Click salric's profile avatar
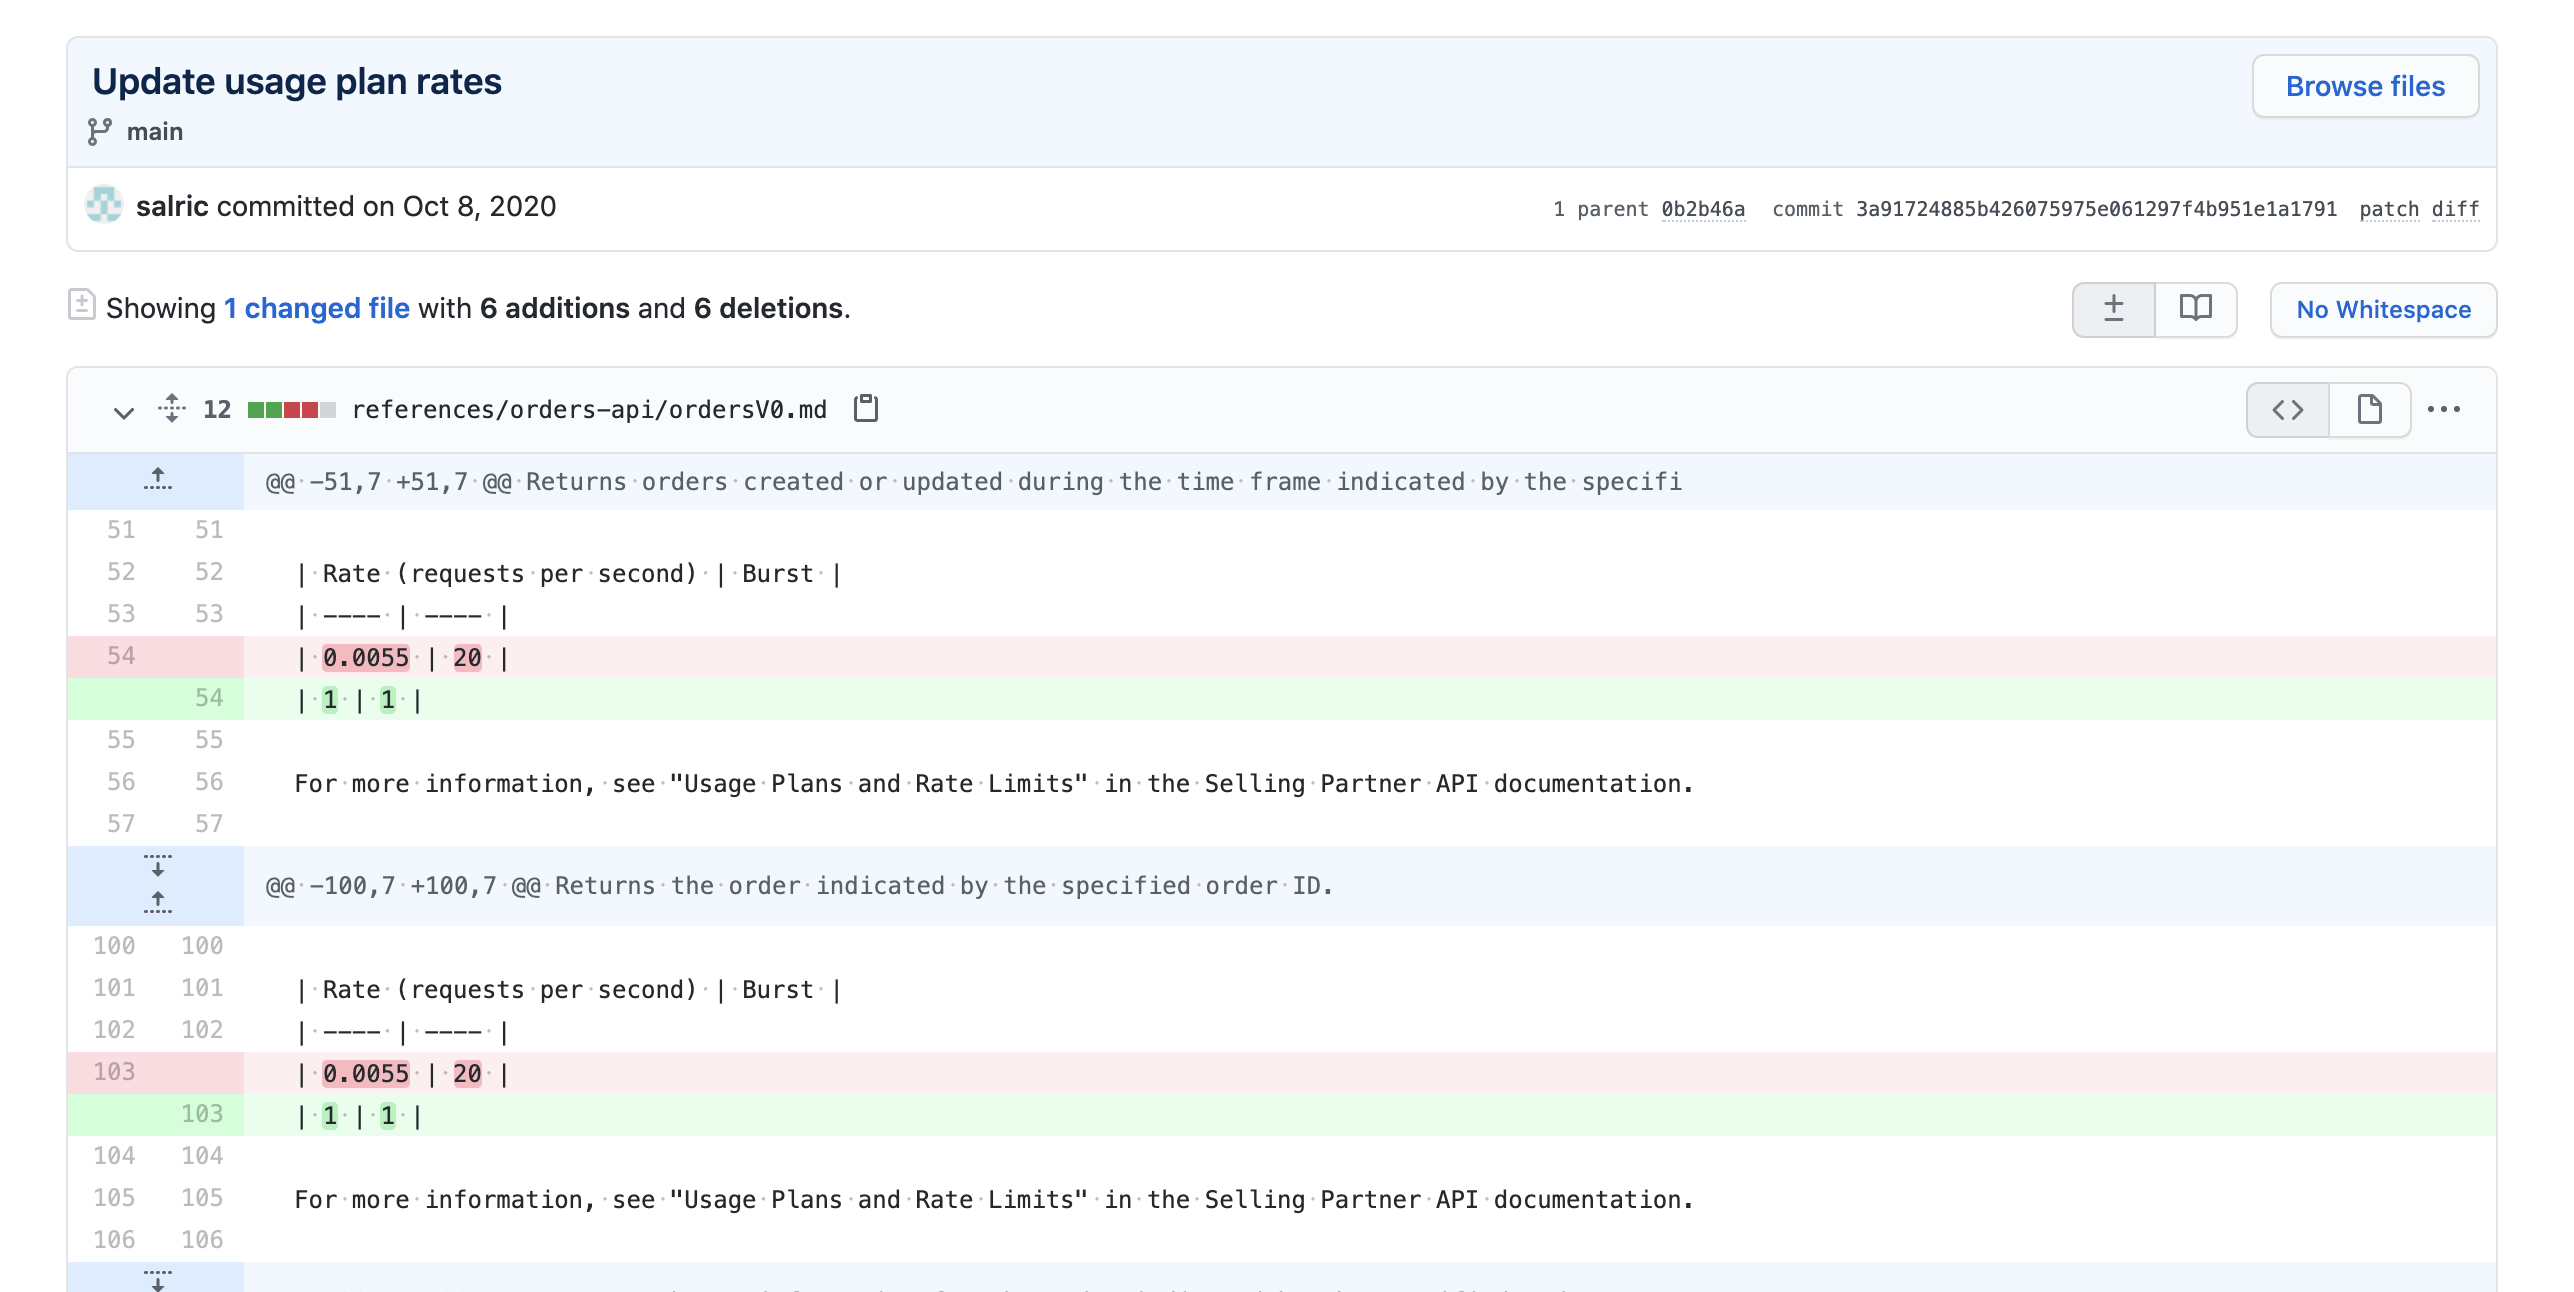This screenshot has height=1292, width=2574. (103, 206)
